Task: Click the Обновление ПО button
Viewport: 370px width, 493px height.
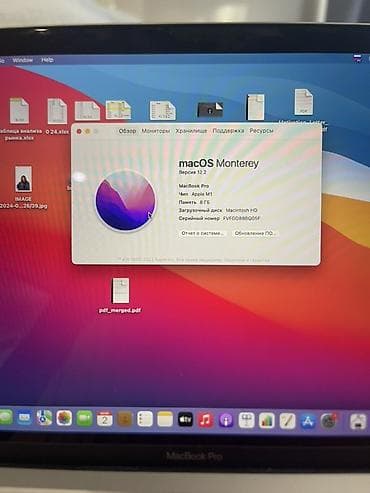Action: click(255, 233)
